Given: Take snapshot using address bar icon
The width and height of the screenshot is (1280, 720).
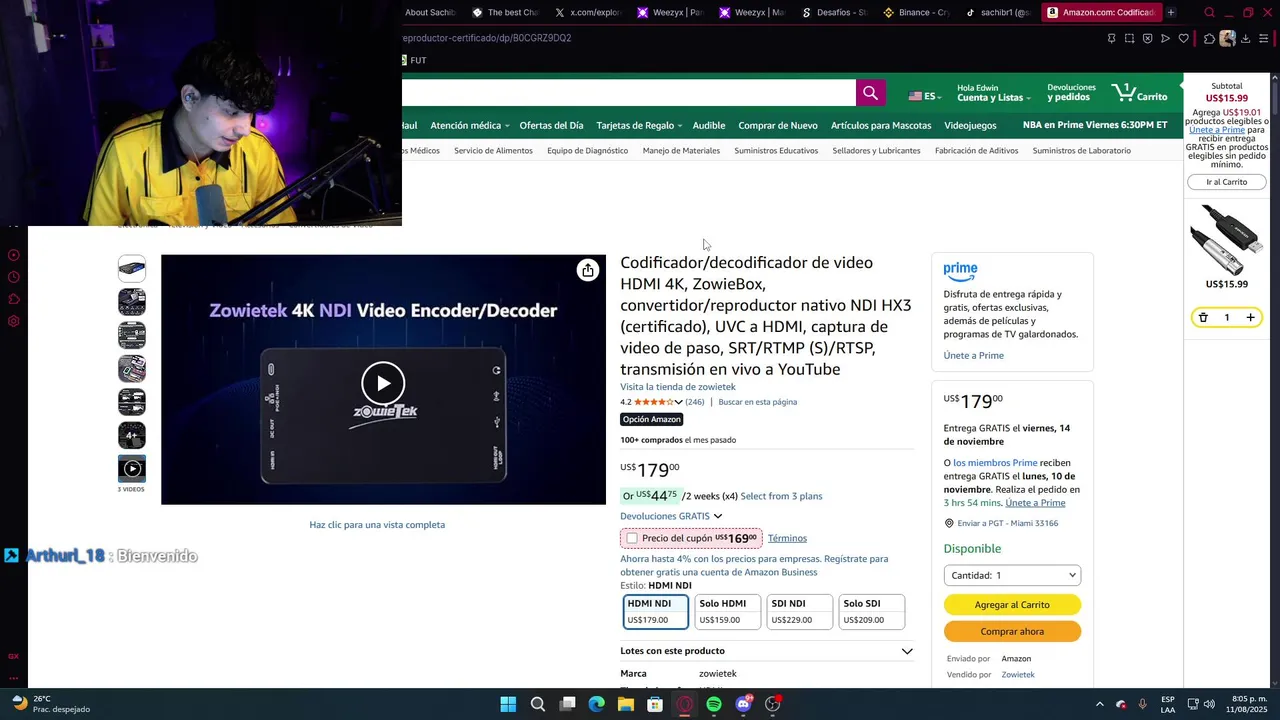Looking at the screenshot, I should click(1130, 38).
